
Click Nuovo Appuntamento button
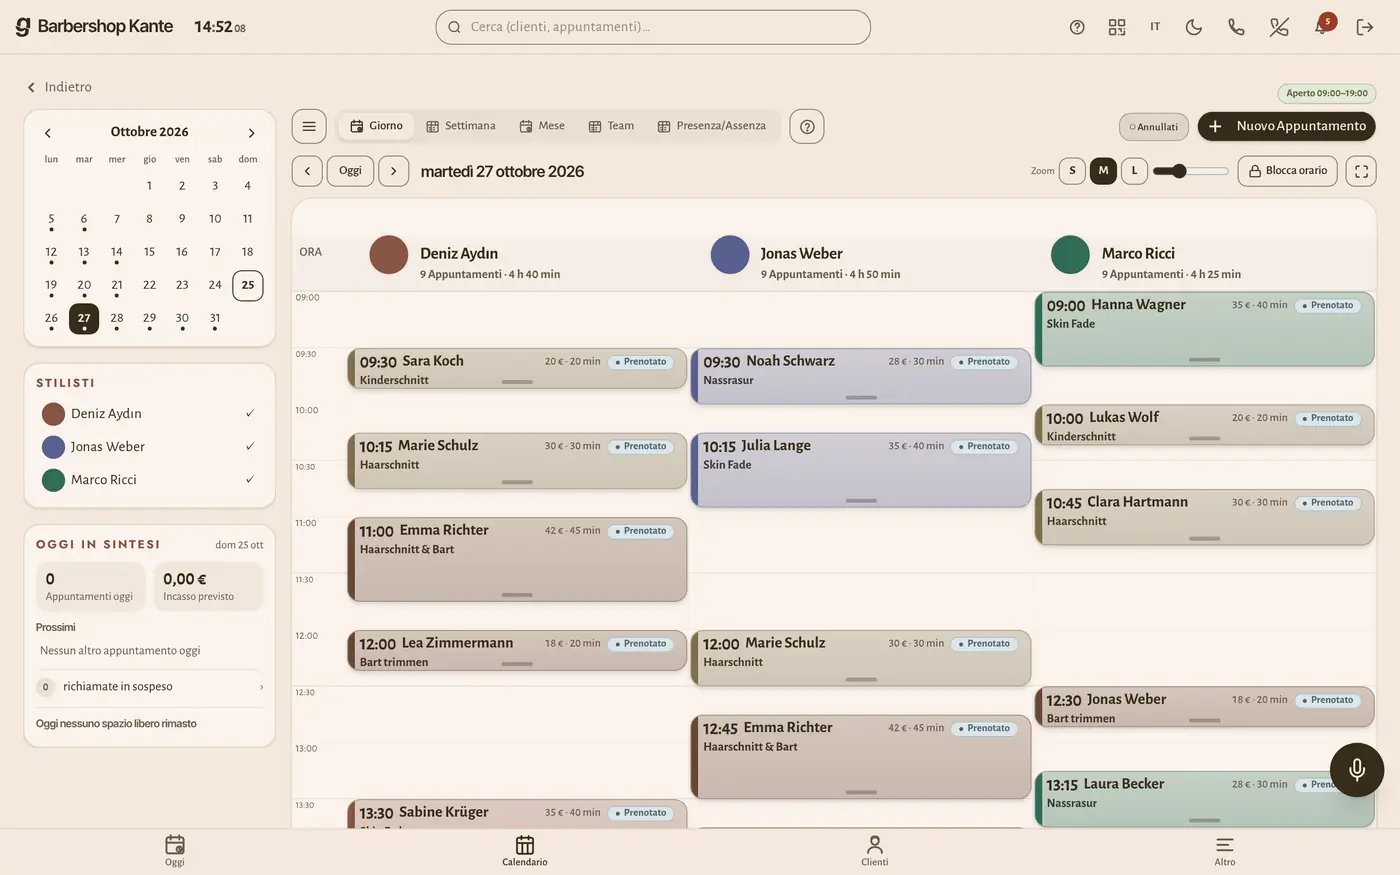[x=1286, y=126]
